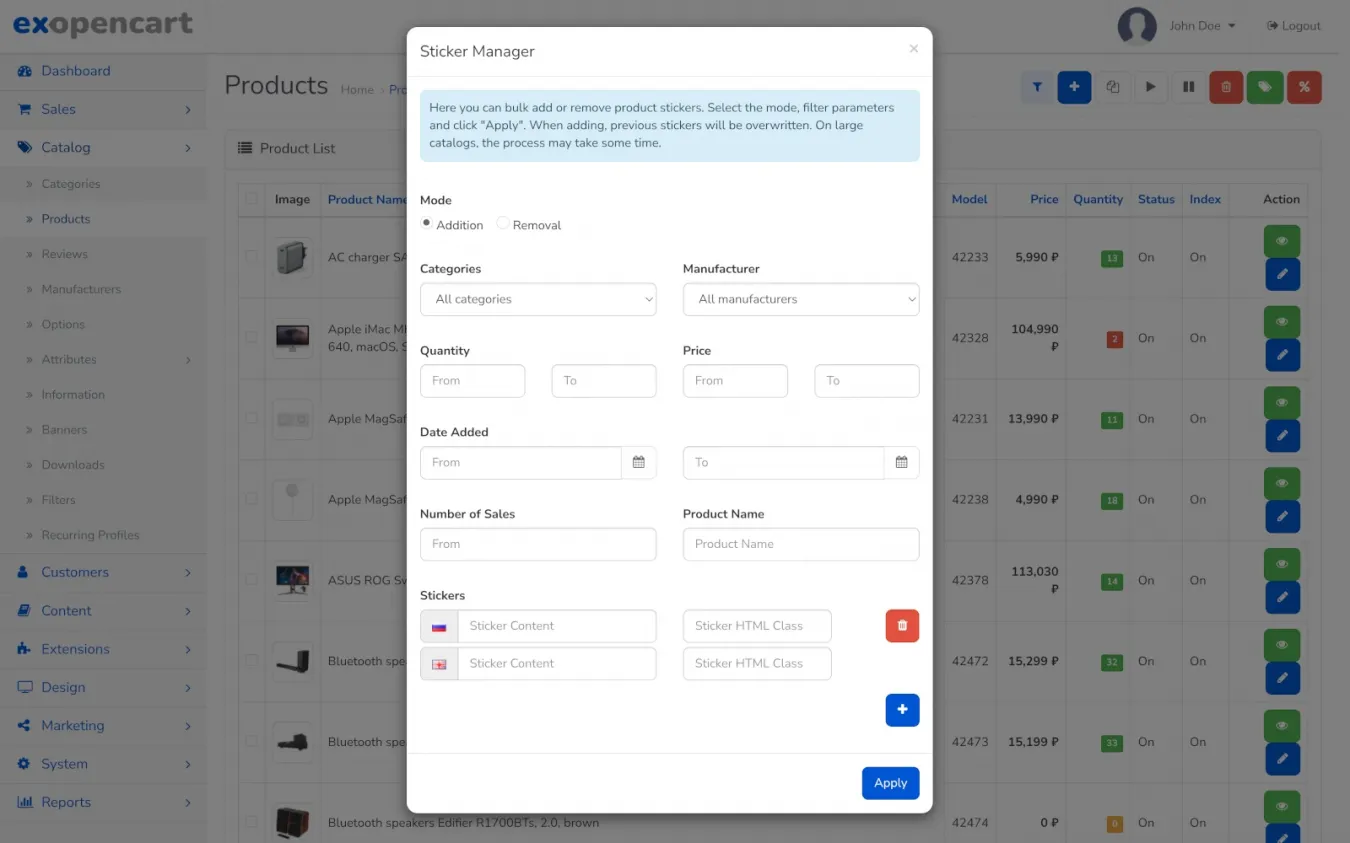Click the filter icon in the Products toolbar

pos(1037,87)
